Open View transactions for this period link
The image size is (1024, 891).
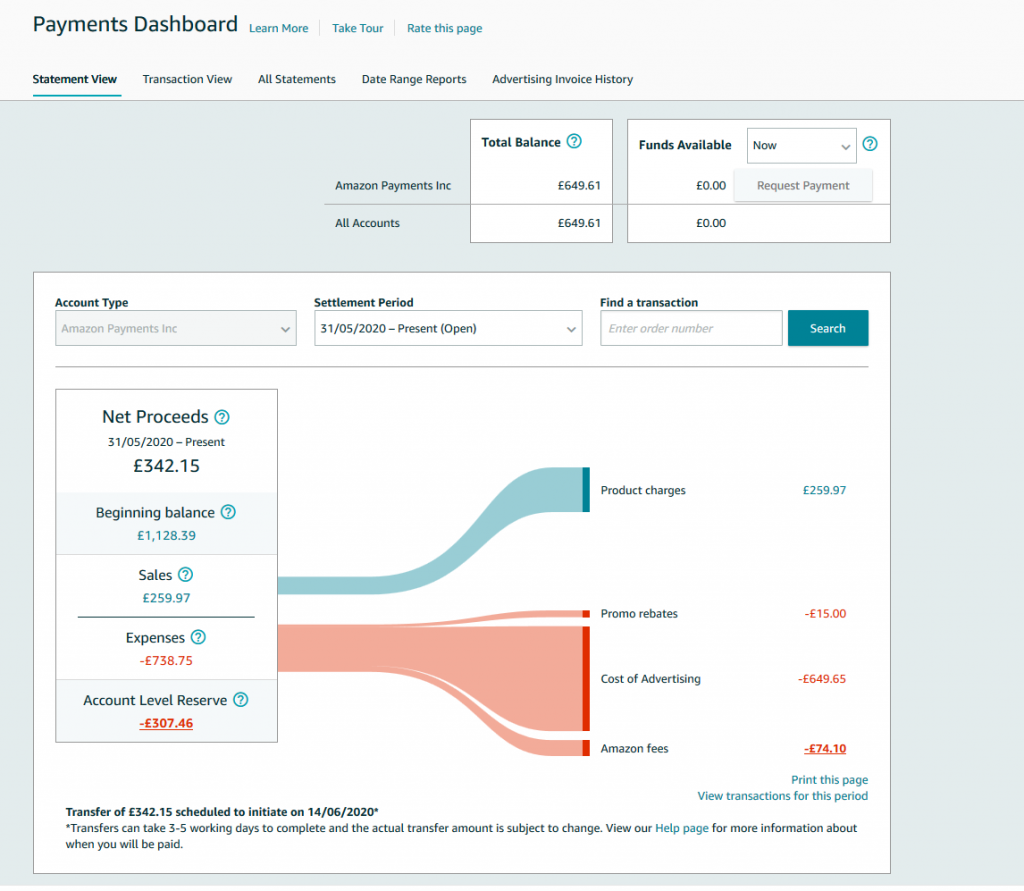pyautogui.click(x=782, y=796)
